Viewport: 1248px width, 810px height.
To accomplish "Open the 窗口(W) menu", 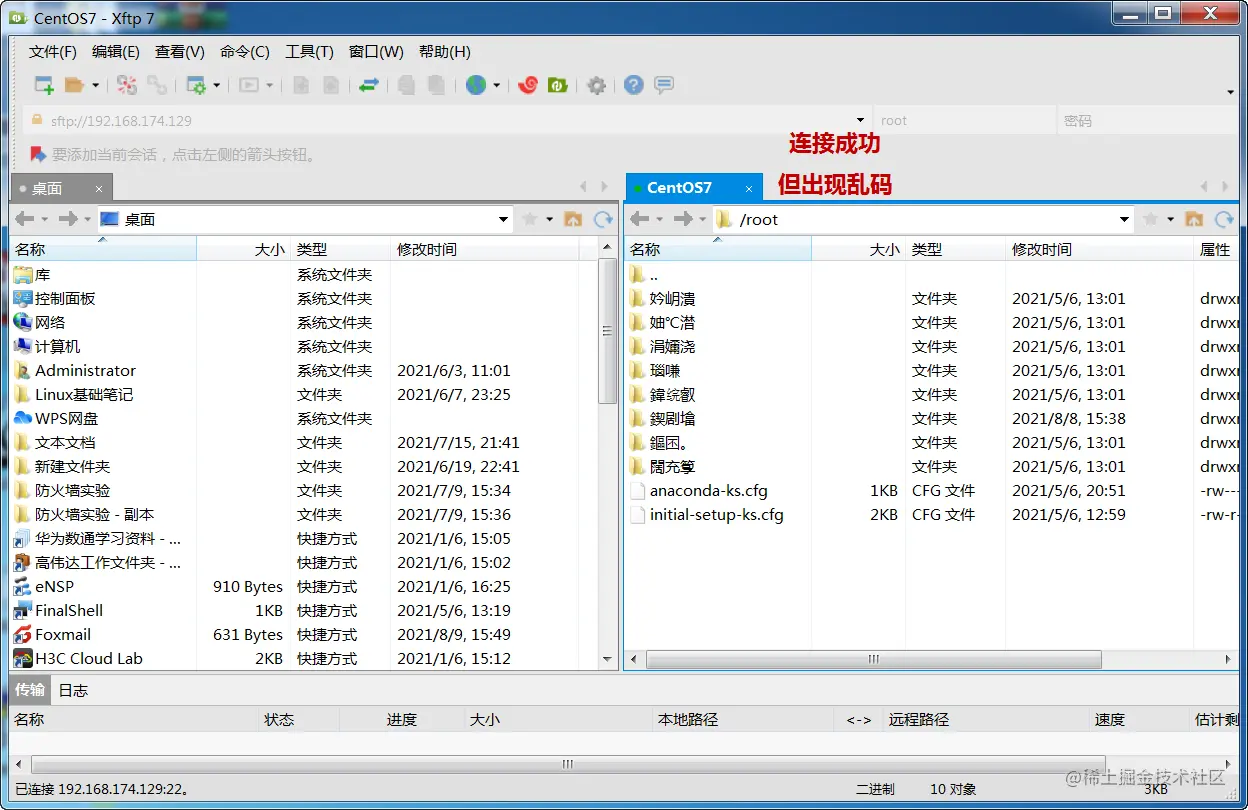I will 376,52.
